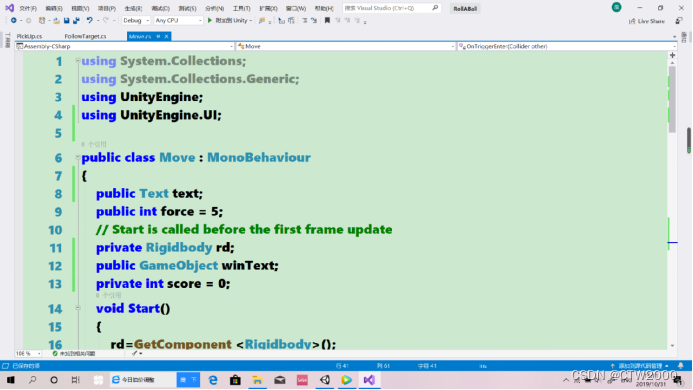This screenshot has width=693, height=390.
Task: Click the taskbar search magnifier icon
Action: pos(32,380)
